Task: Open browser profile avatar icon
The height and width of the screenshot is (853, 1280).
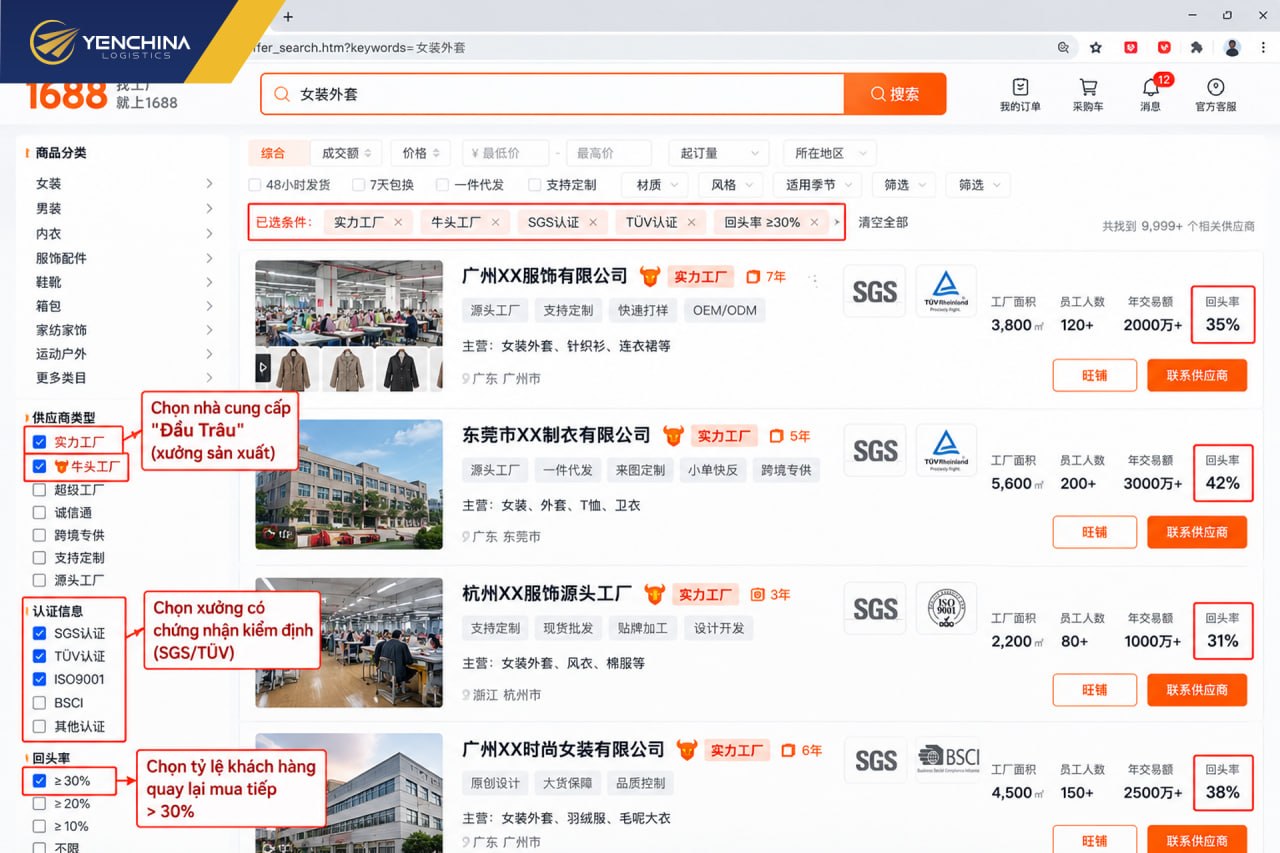Action: [x=1232, y=47]
